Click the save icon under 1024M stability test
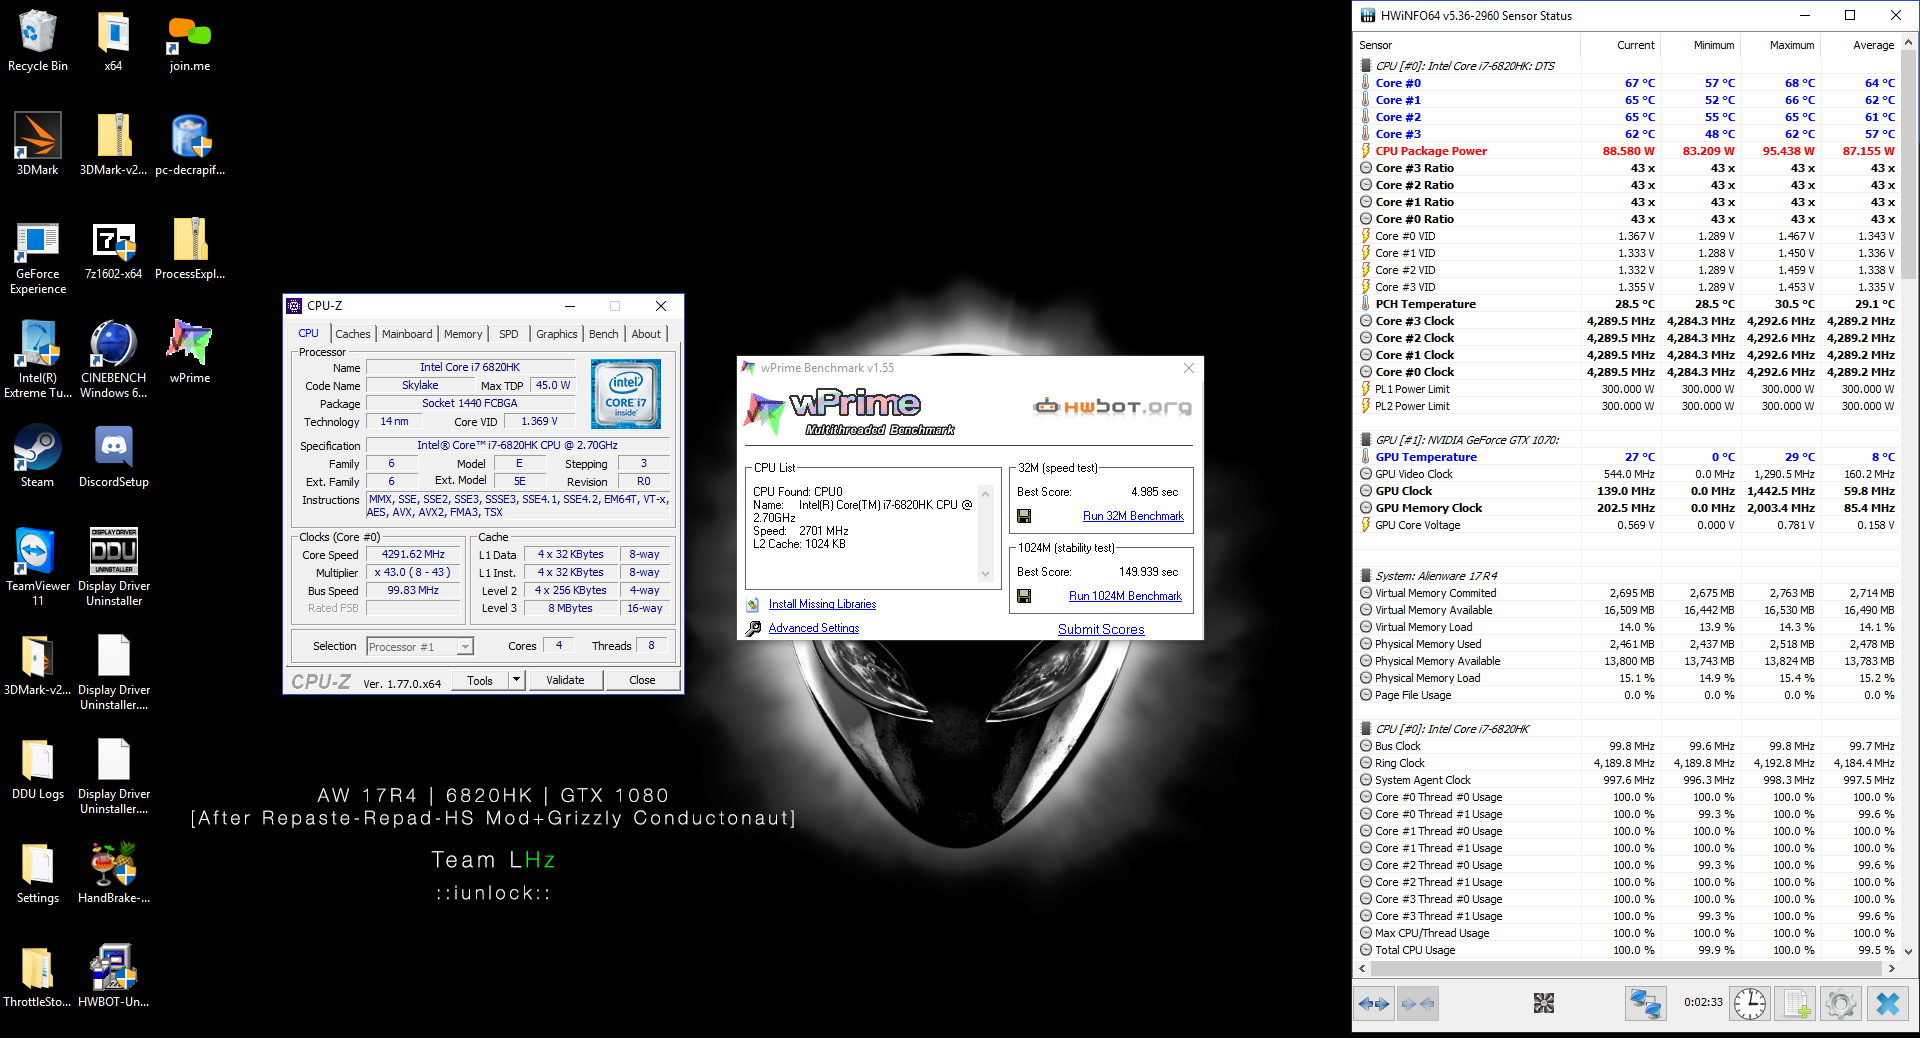The width and height of the screenshot is (1920, 1038). pyautogui.click(x=1024, y=596)
